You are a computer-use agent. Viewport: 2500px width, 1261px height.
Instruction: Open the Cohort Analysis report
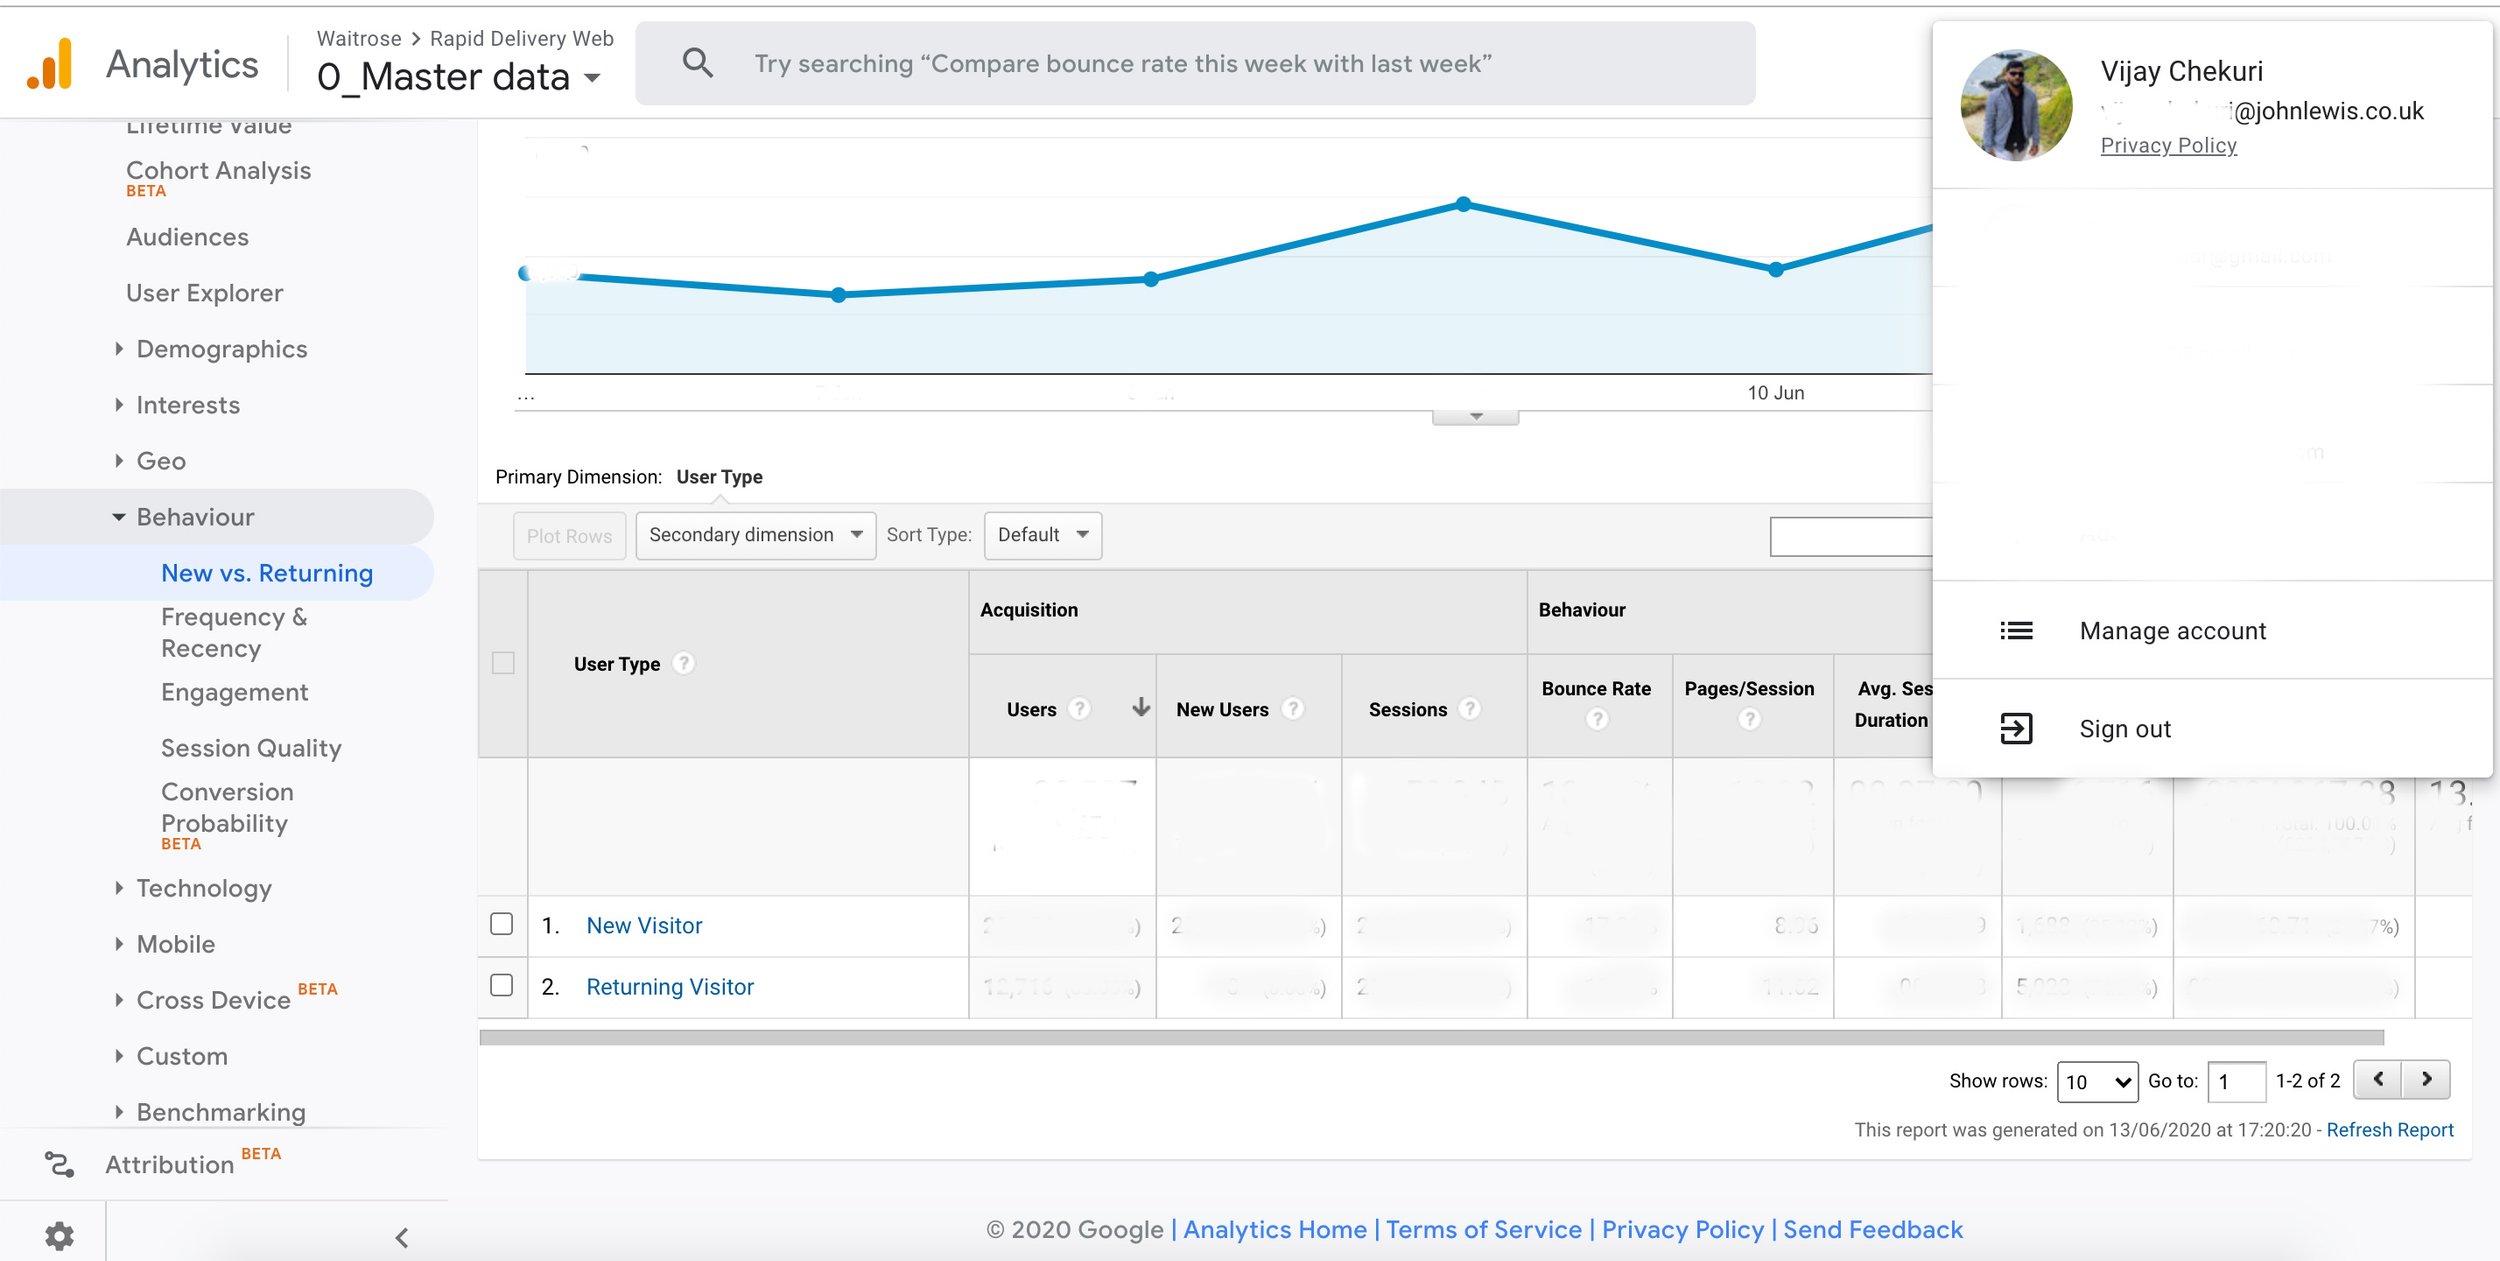coord(218,170)
